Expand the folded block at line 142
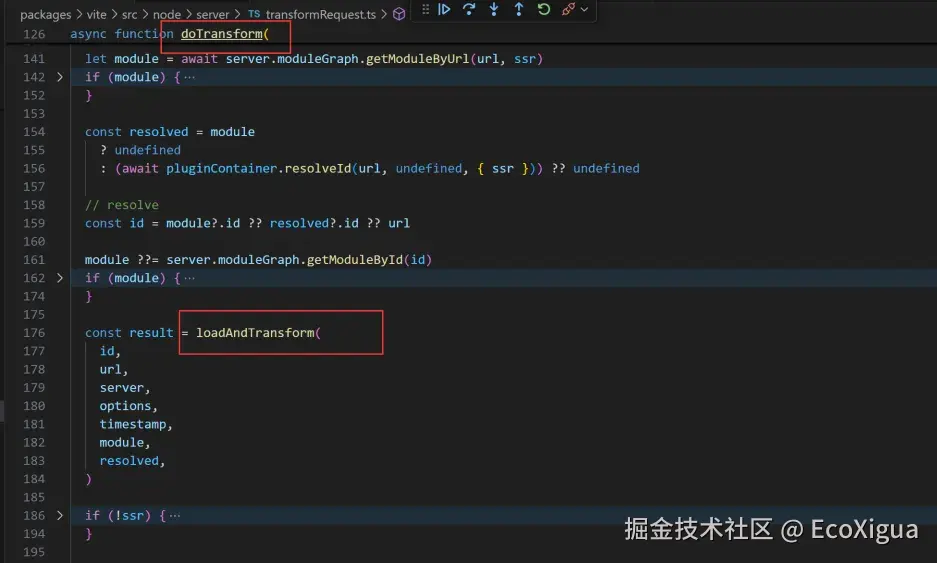 (60, 77)
